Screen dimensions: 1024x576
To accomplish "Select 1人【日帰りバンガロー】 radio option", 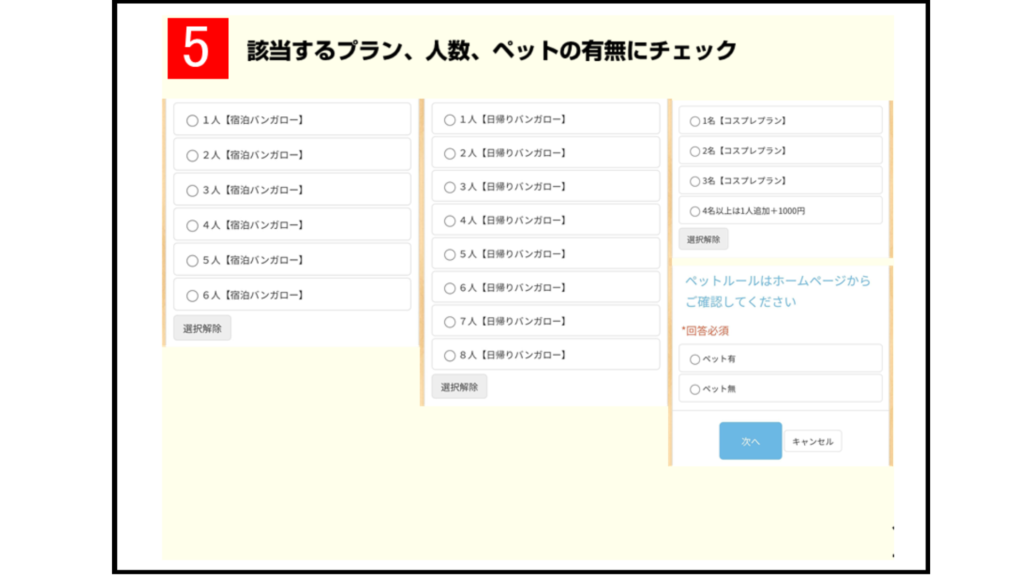I will tap(450, 120).
